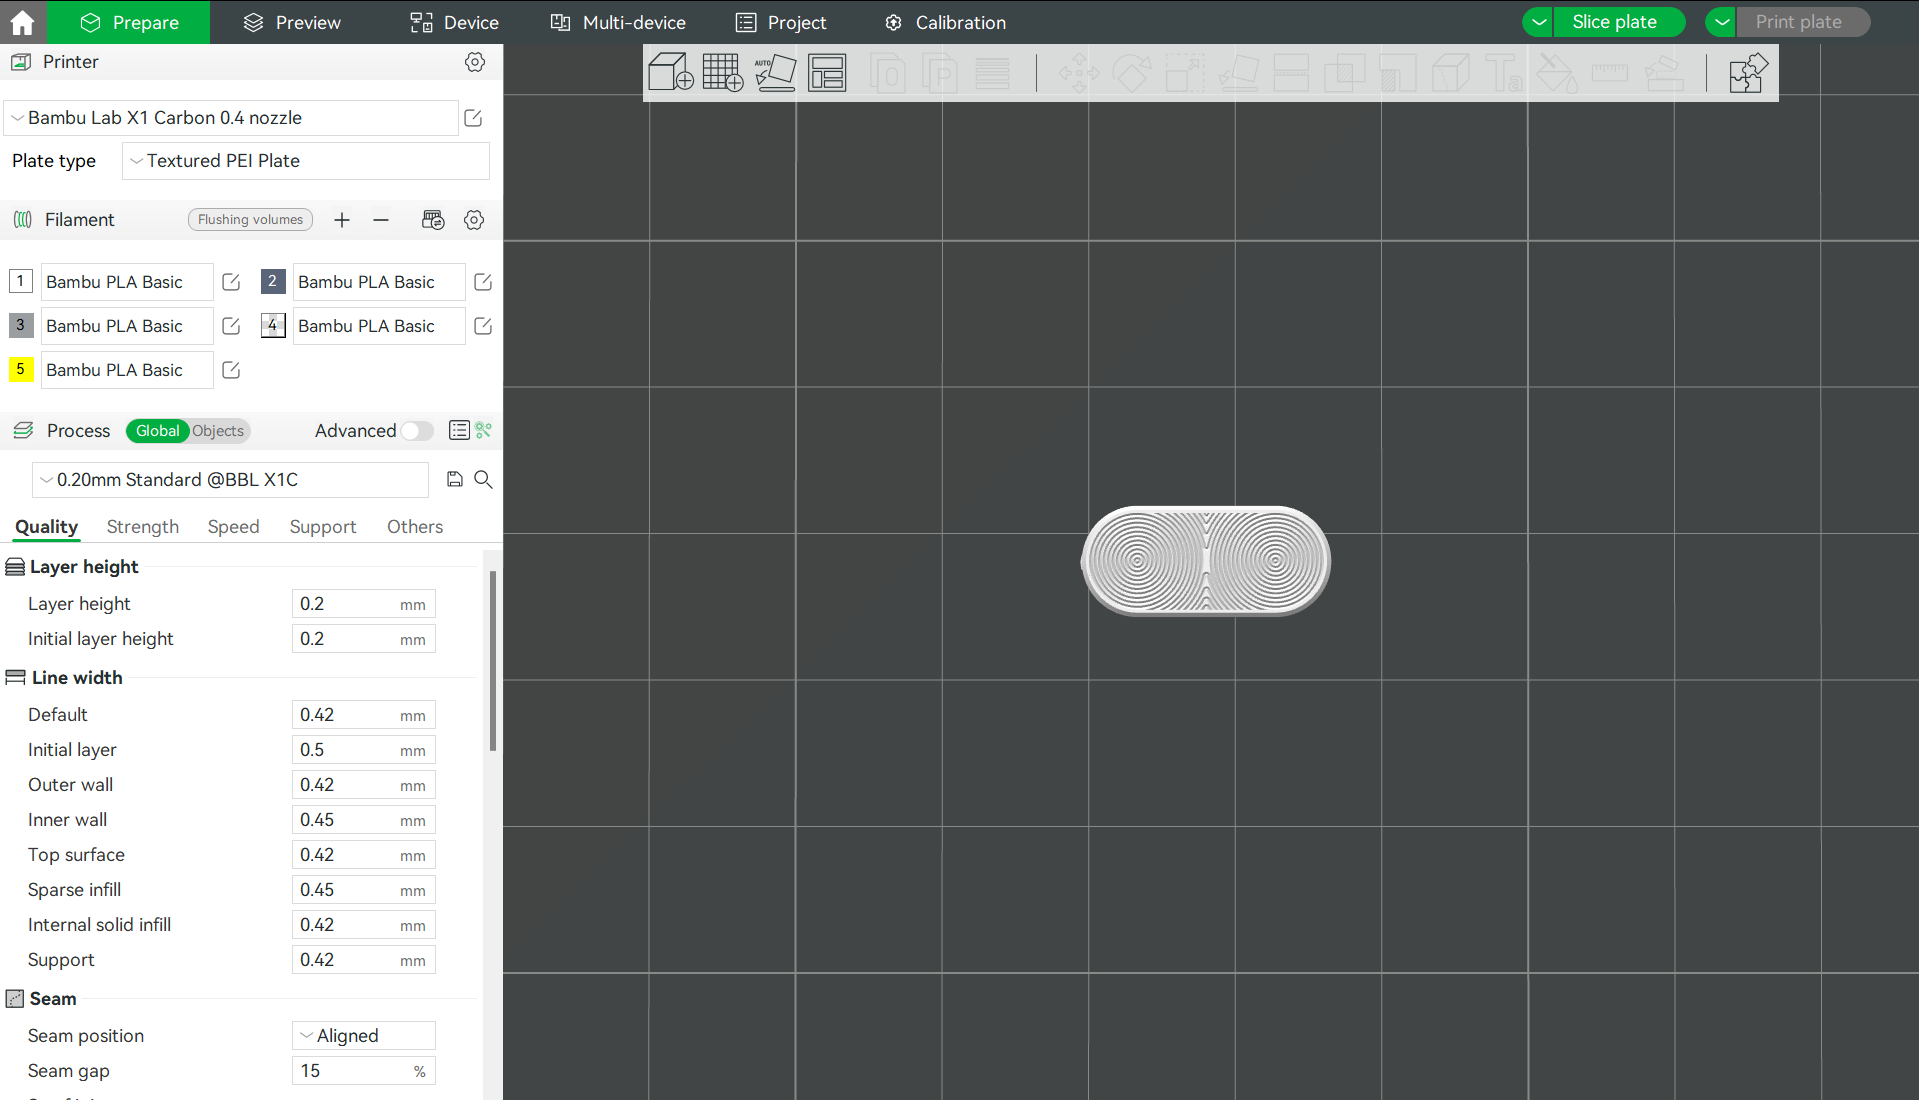
Task: Select the Measure ruler tool
Action: click(x=1610, y=72)
